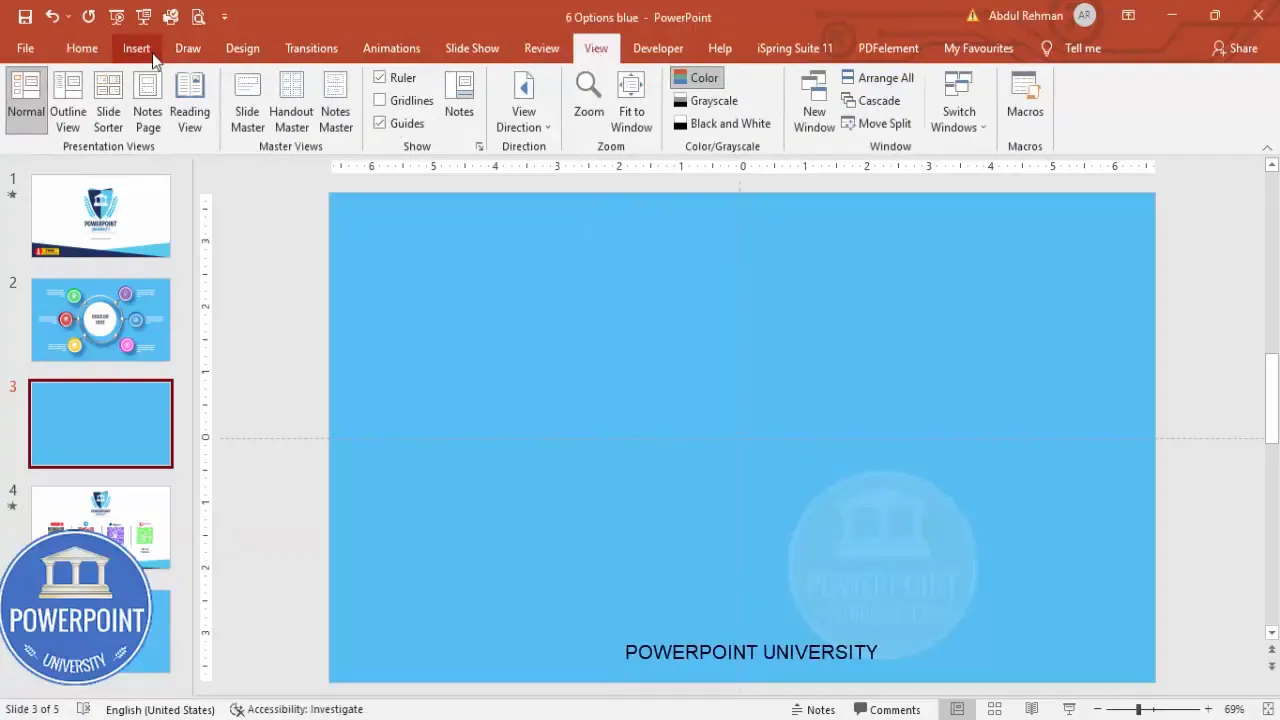The height and width of the screenshot is (720, 1280).
Task: Open the Transitions tab
Action: pos(311,48)
